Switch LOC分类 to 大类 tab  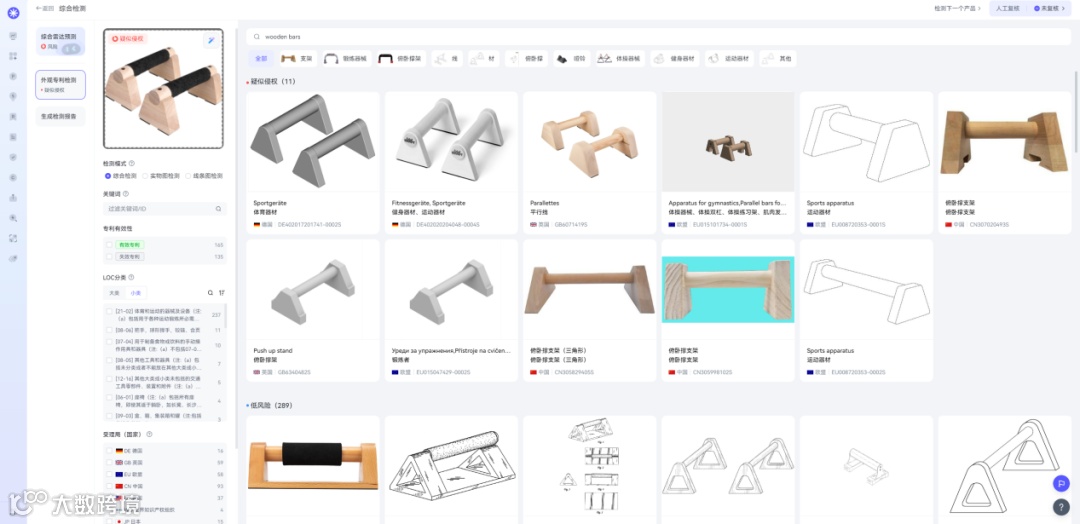114,293
